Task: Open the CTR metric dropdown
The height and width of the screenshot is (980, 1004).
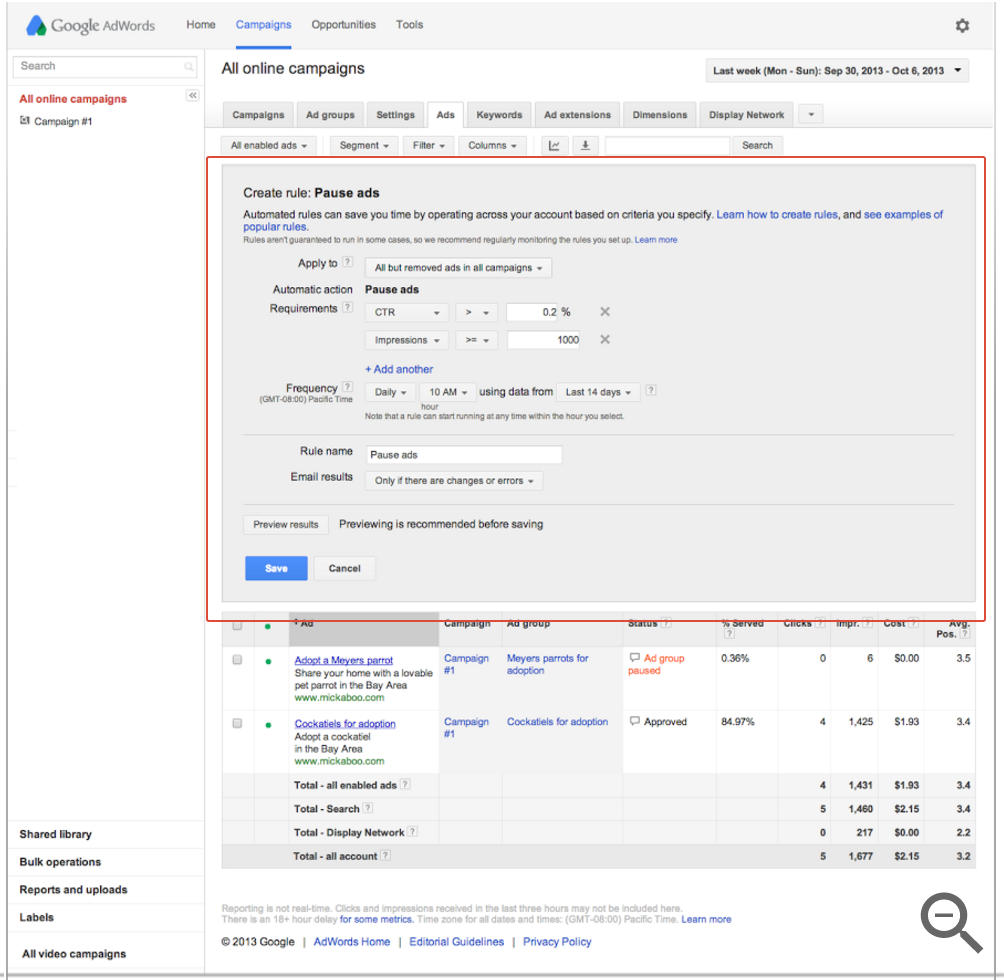Action: click(407, 312)
